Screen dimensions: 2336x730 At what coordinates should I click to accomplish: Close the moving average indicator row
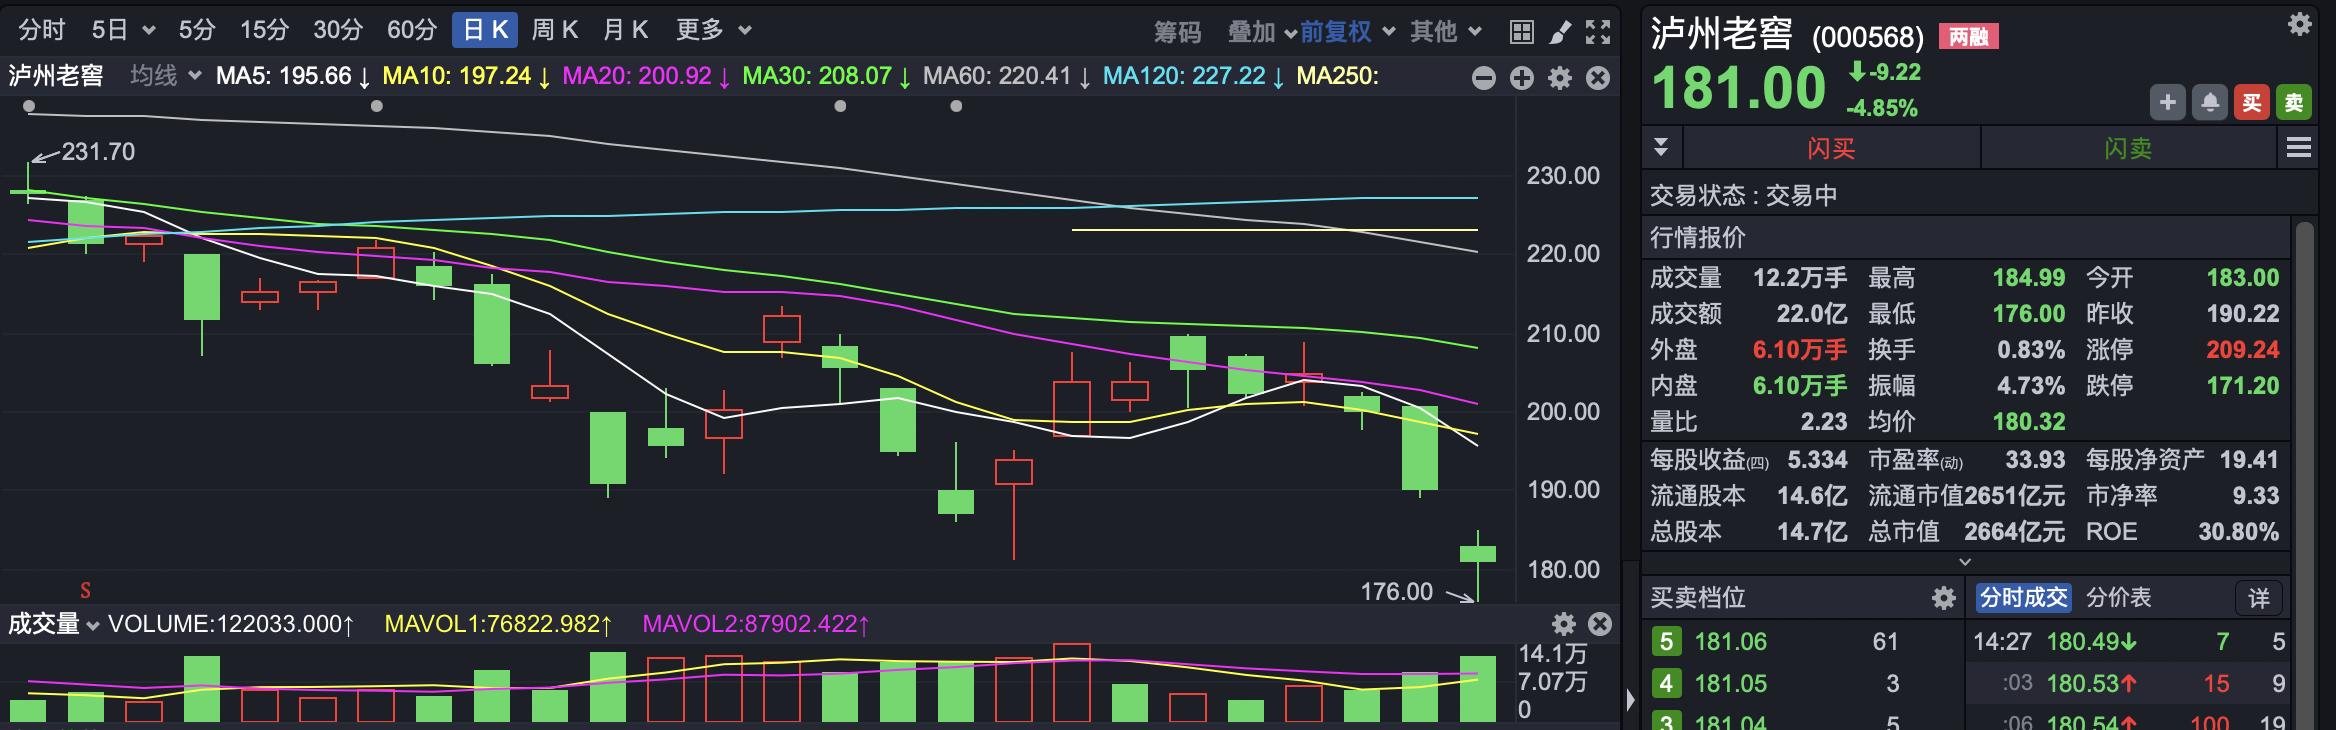point(1598,78)
